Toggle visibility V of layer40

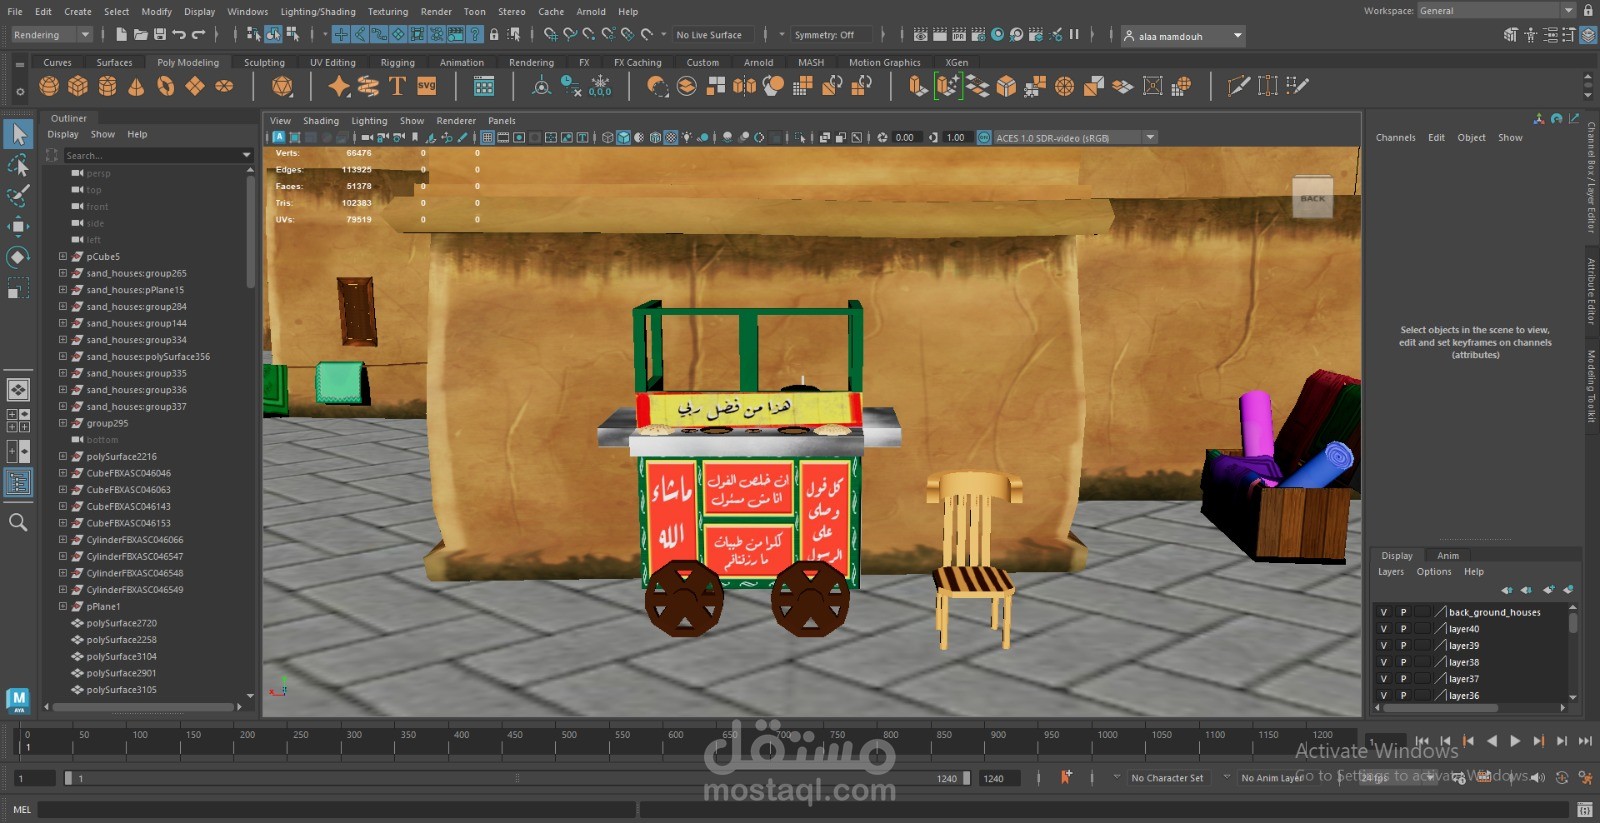click(1384, 629)
